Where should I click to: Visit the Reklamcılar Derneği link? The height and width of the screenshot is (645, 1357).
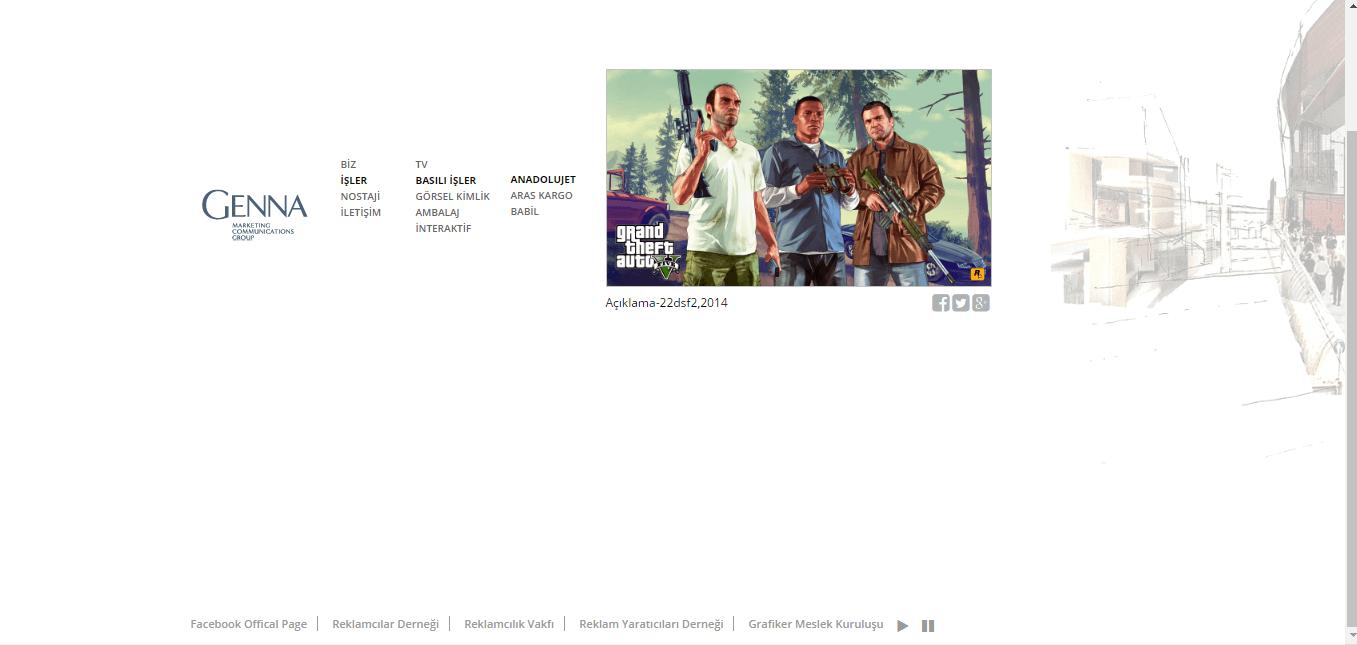coord(385,624)
